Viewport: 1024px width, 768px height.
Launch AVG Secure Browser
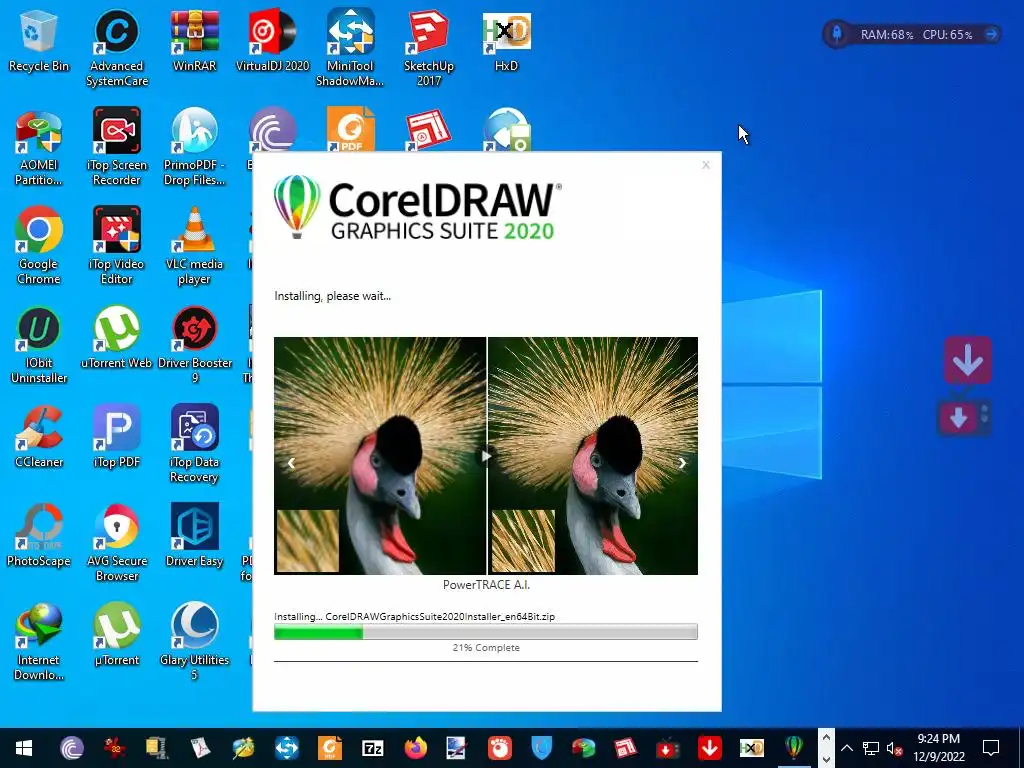pyautogui.click(x=117, y=543)
